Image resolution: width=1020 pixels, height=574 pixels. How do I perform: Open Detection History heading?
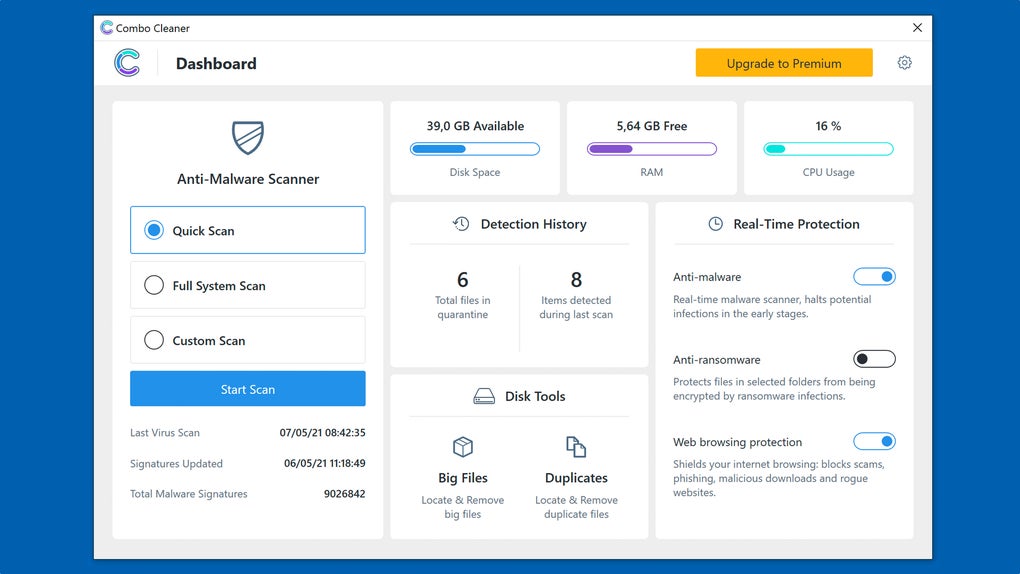[533, 224]
